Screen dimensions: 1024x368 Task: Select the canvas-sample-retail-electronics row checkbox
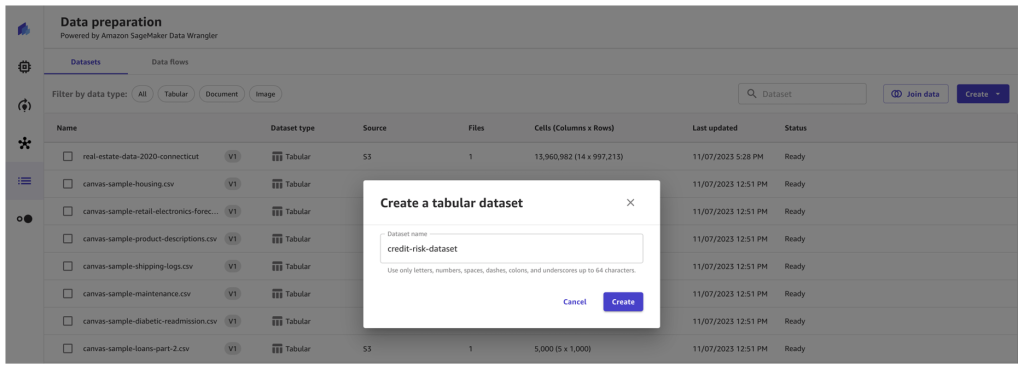pyautogui.click(x=68, y=211)
